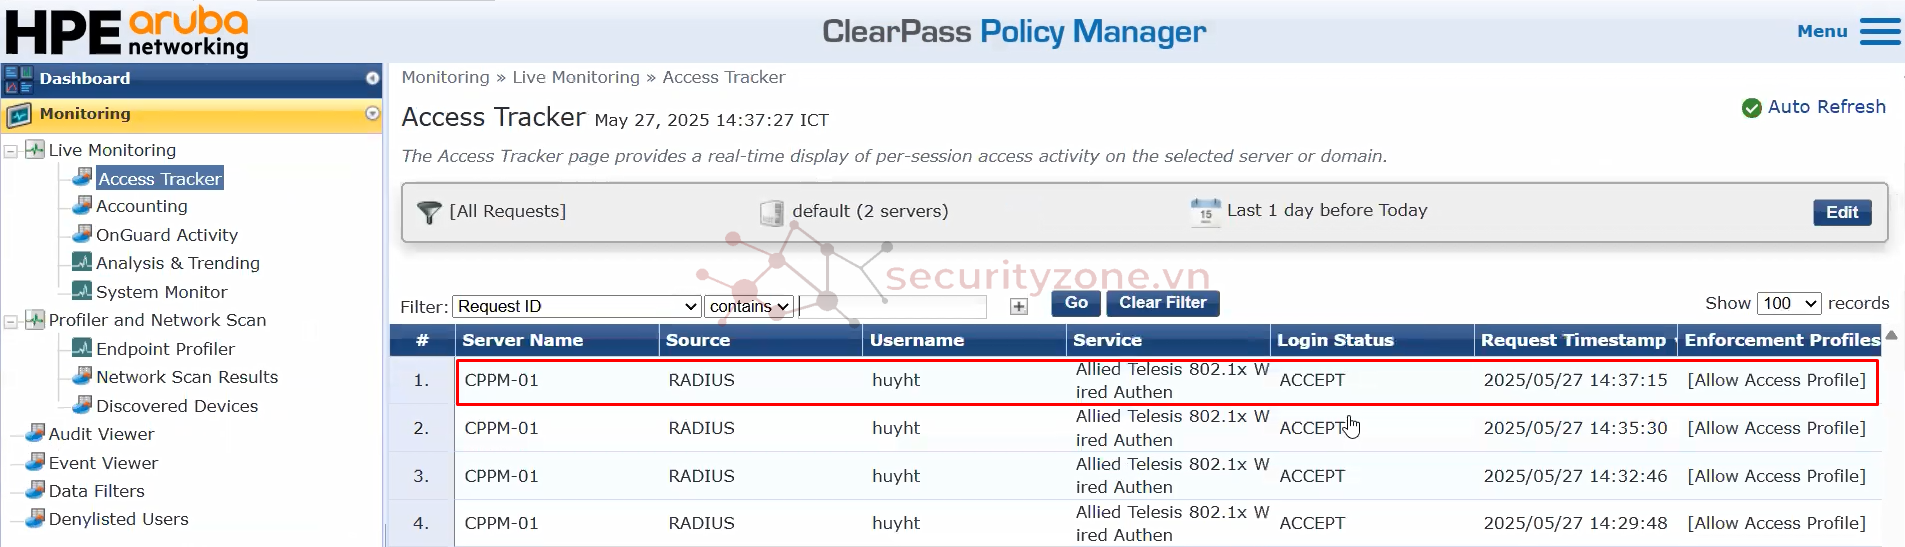This screenshot has height=547, width=1905.
Task: Select Accounting in the sidebar tree
Action: 141,206
